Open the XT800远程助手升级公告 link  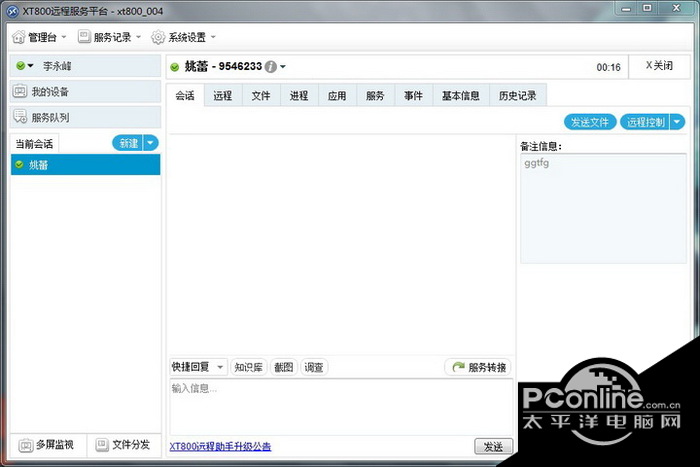220,446
